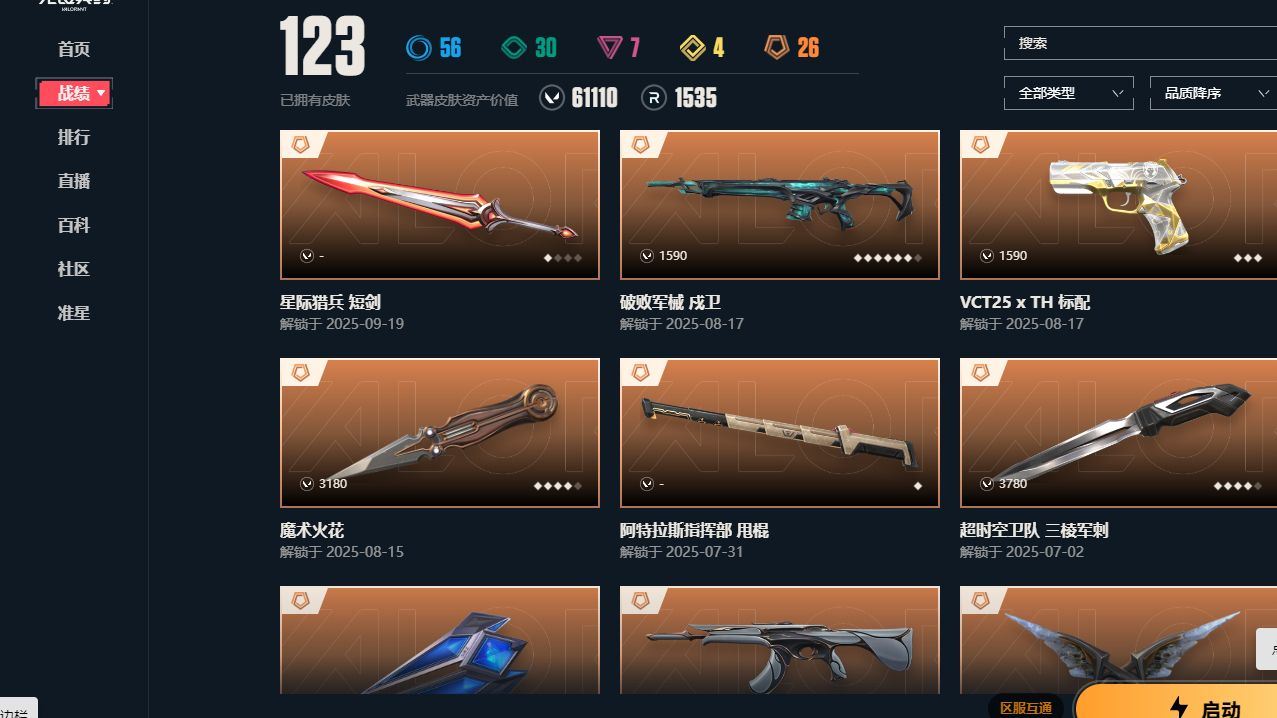Click the pink Premium-tier triangle icon showing 7
This screenshot has height=718, width=1277.
[610, 47]
